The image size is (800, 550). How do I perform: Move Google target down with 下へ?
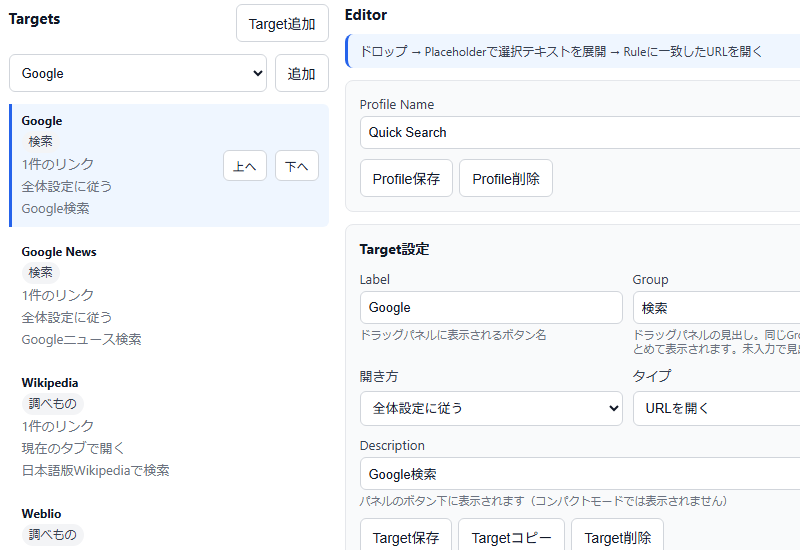pyautogui.click(x=297, y=166)
